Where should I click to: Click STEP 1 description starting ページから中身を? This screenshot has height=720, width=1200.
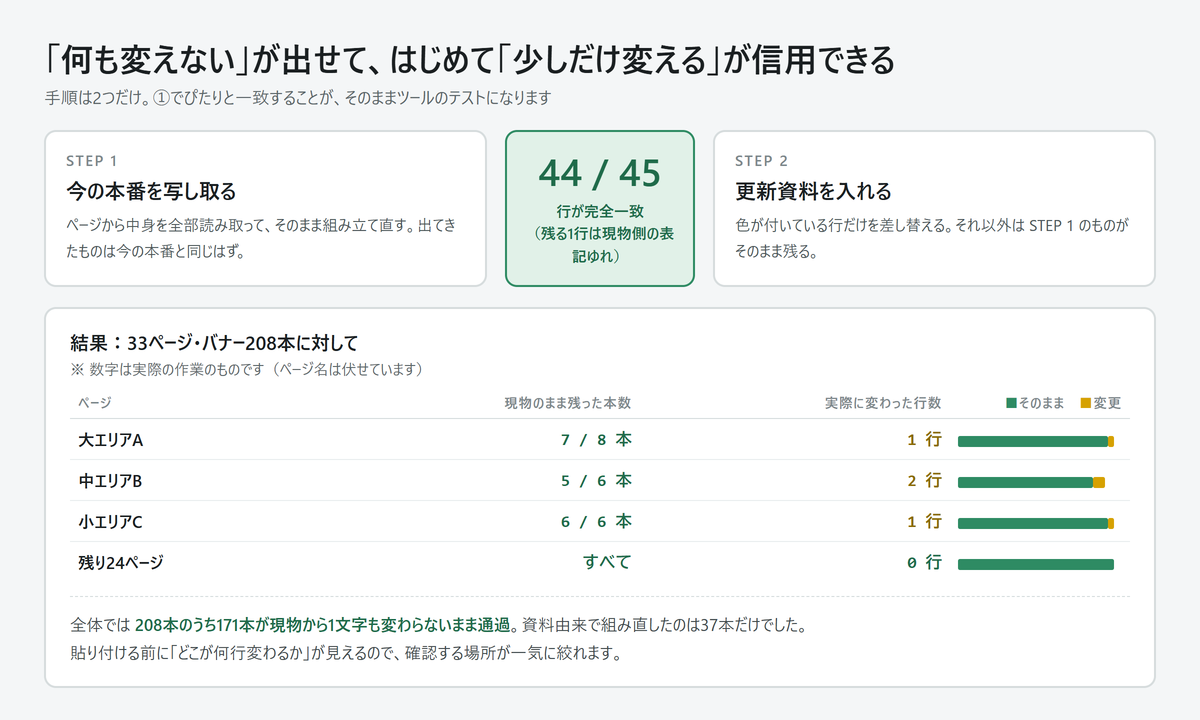coord(261,238)
